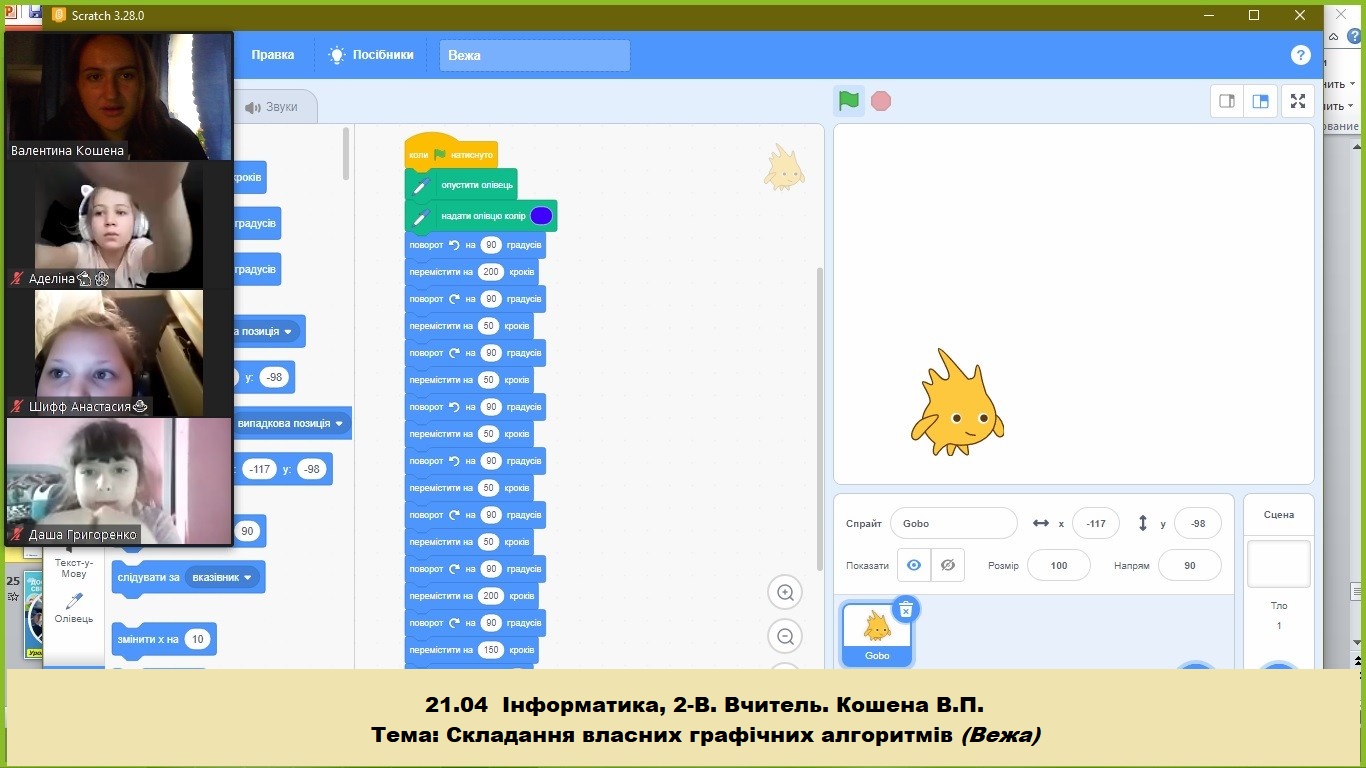
Task: Open Посібники tutorials
Action: pos(372,55)
